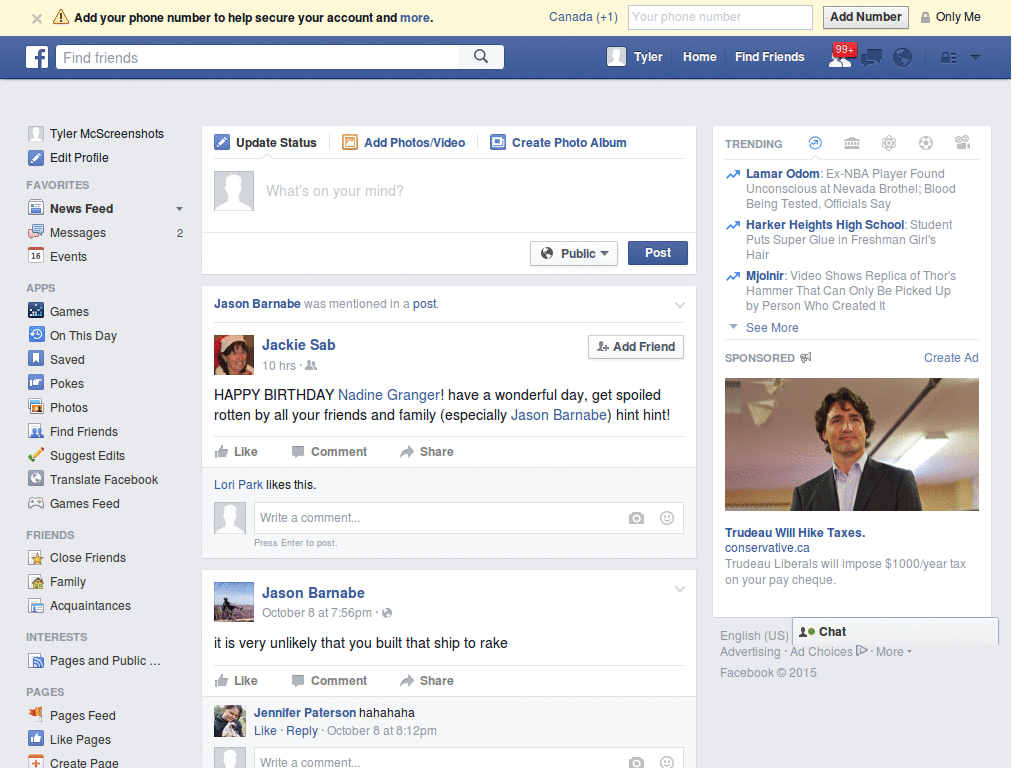Open Saved in the sidebar
The width and height of the screenshot is (1024, 768).
[x=57, y=359]
